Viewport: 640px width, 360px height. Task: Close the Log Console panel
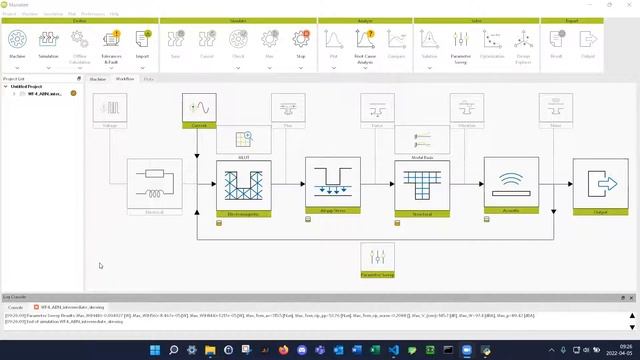click(631, 298)
